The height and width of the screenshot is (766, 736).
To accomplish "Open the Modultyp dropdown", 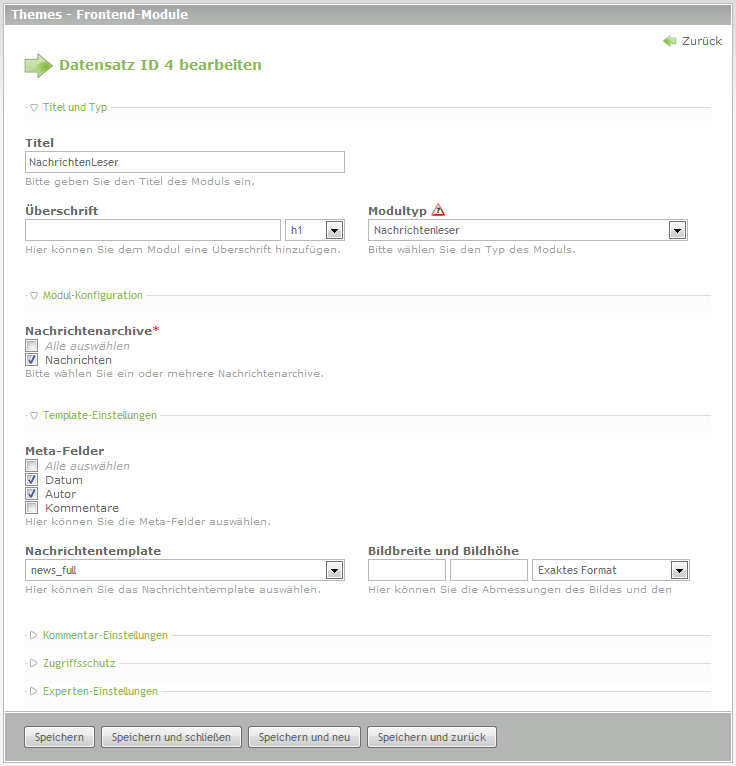I will pyautogui.click(x=527, y=231).
